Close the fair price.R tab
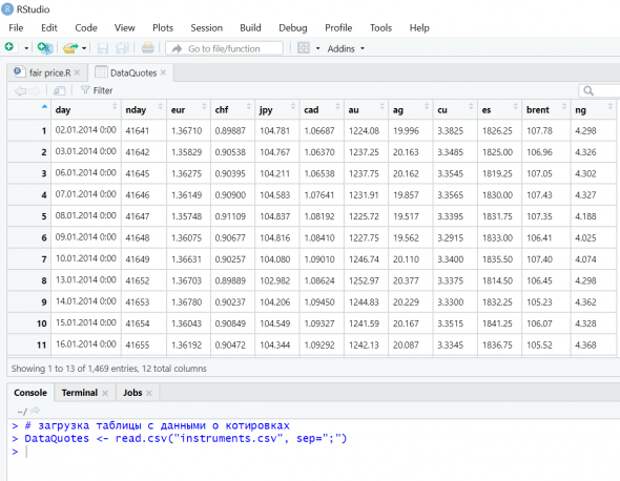 tap(78, 73)
